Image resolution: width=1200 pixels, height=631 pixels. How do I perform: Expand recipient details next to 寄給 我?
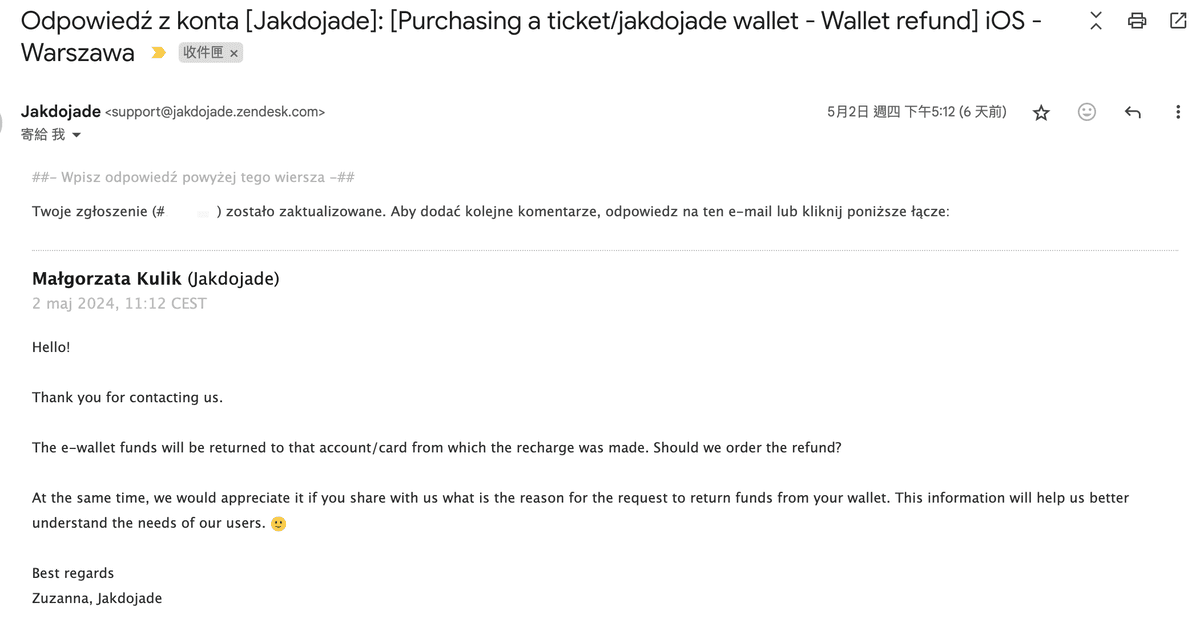(76, 135)
